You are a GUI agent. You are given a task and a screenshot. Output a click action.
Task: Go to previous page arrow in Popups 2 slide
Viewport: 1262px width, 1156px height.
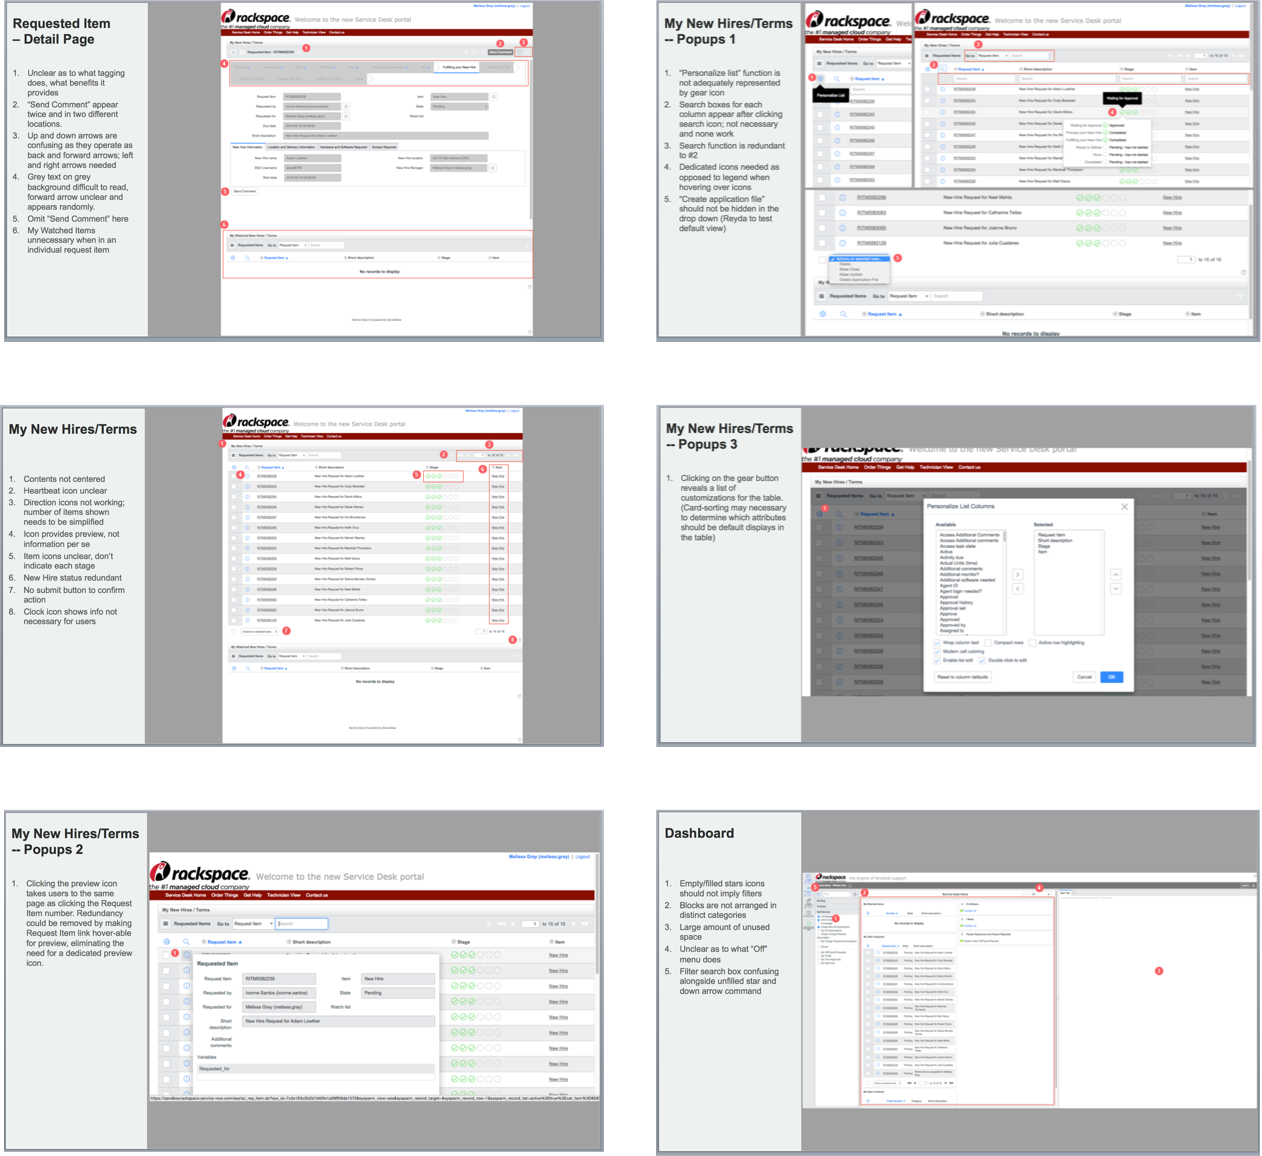click(513, 924)
